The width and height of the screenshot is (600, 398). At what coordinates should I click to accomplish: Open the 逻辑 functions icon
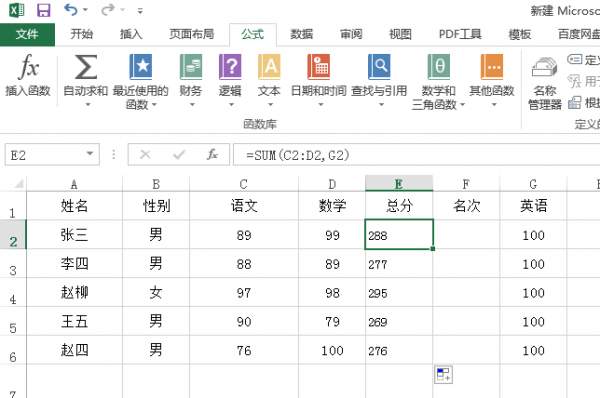230,67
